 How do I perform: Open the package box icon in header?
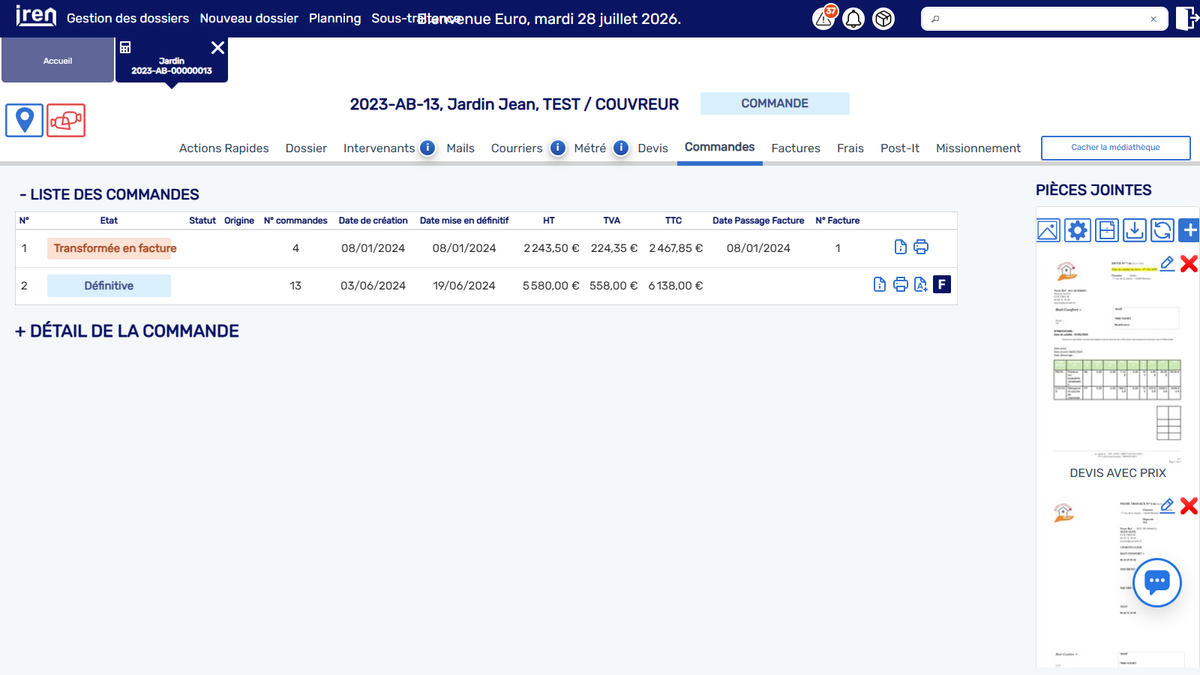click(x=883, y=19)
